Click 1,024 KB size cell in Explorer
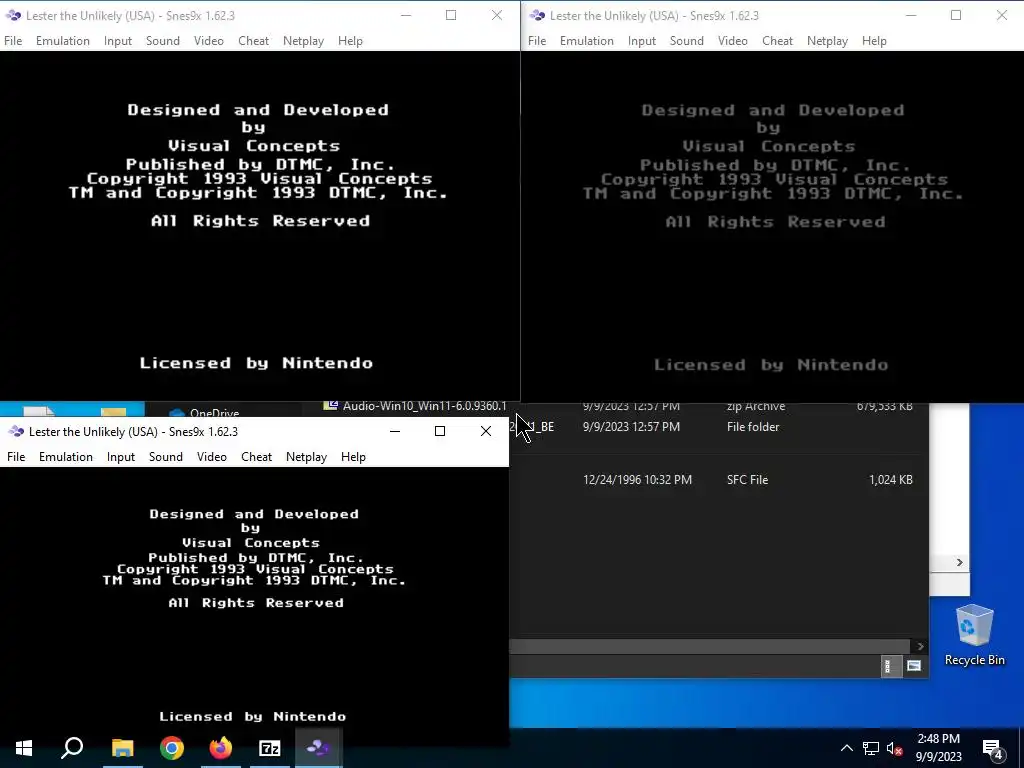This screenshot has width=1024, height=768. [x=891, y=479]
